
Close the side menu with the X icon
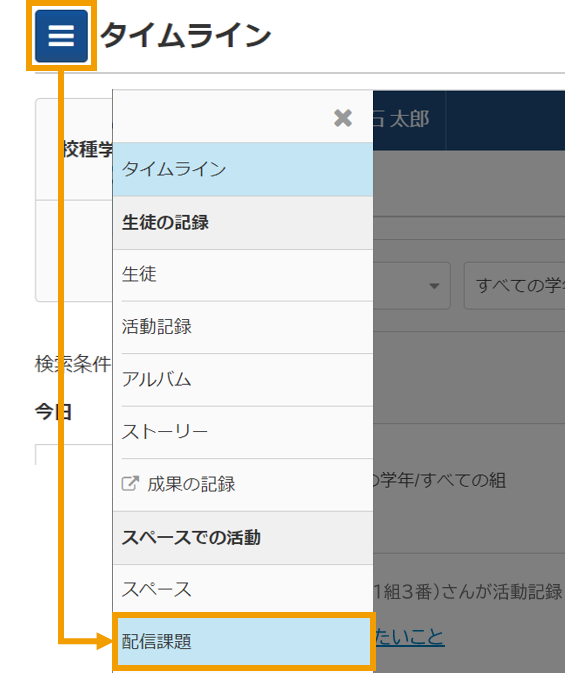tap(343, 118)
